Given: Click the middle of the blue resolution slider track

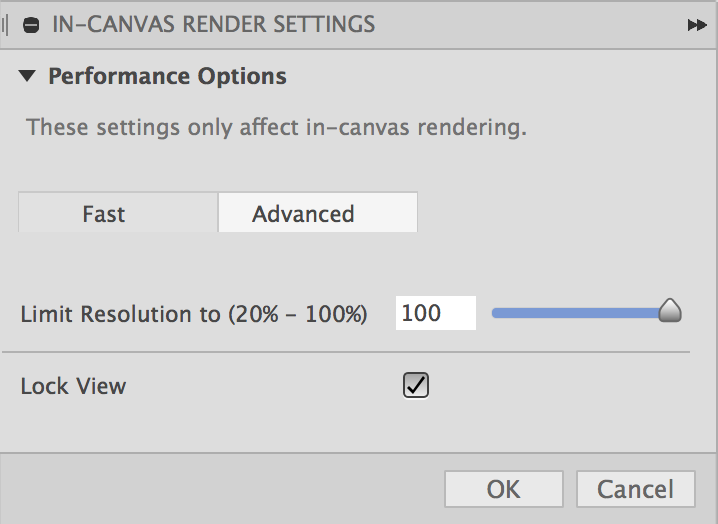Looking at the screenshot, I should pyautogui.click(x=578, y=313).
